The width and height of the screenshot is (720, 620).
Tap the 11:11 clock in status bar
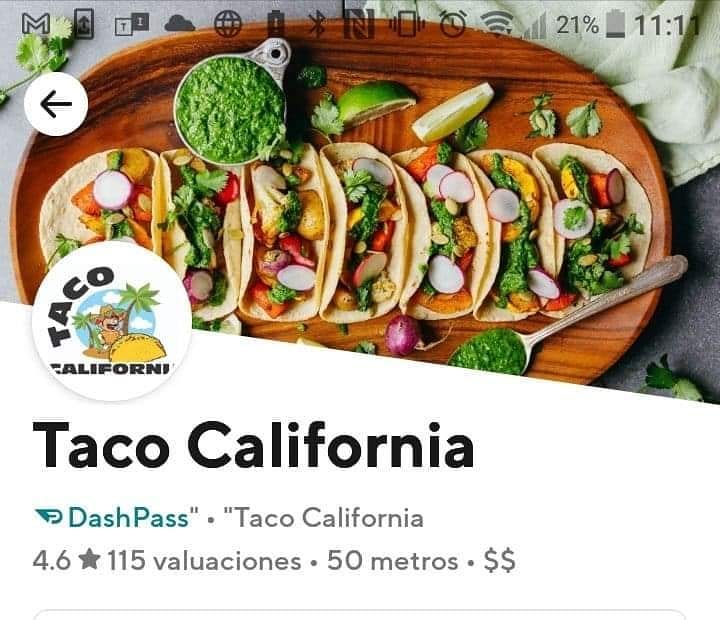pos(667,25)
